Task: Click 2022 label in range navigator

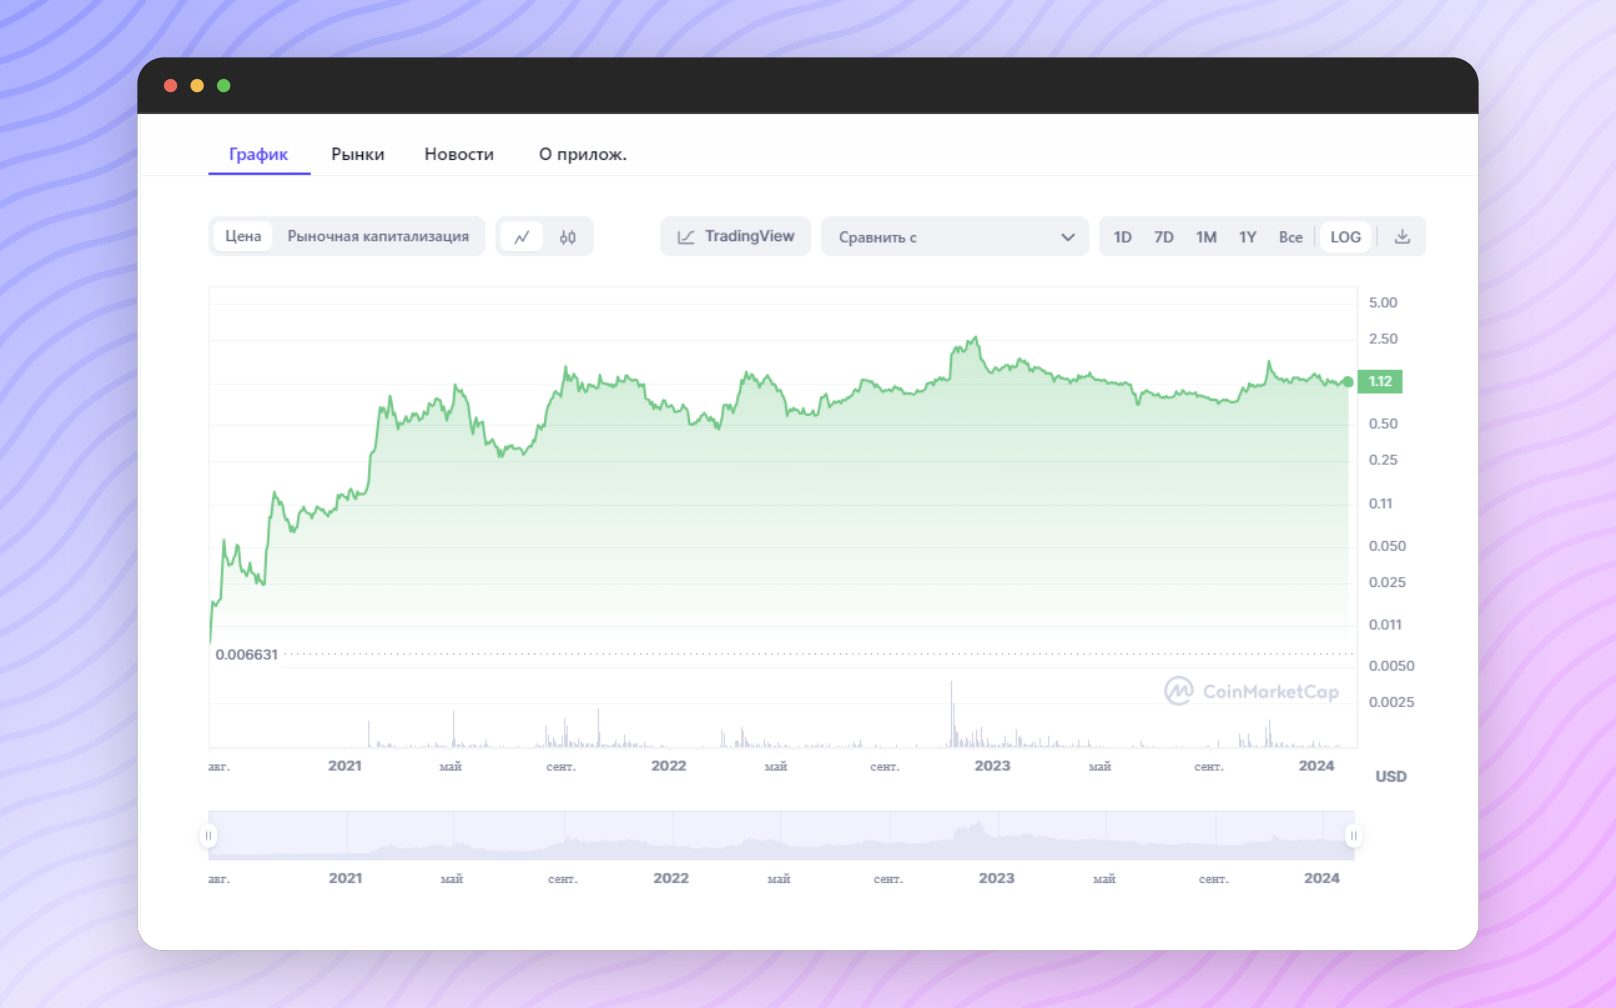Action: [671, 878]
